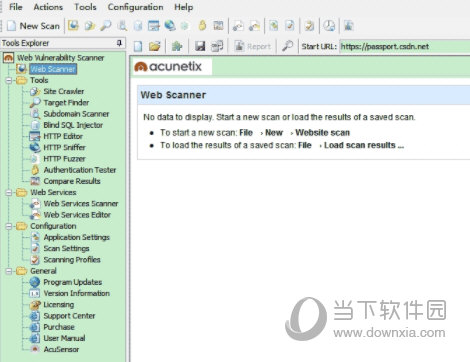The width and height of the screenshot is (470, 362).
Task: Click the green puzzle-piece icon in scan toolbar
Action: [177, 46]
